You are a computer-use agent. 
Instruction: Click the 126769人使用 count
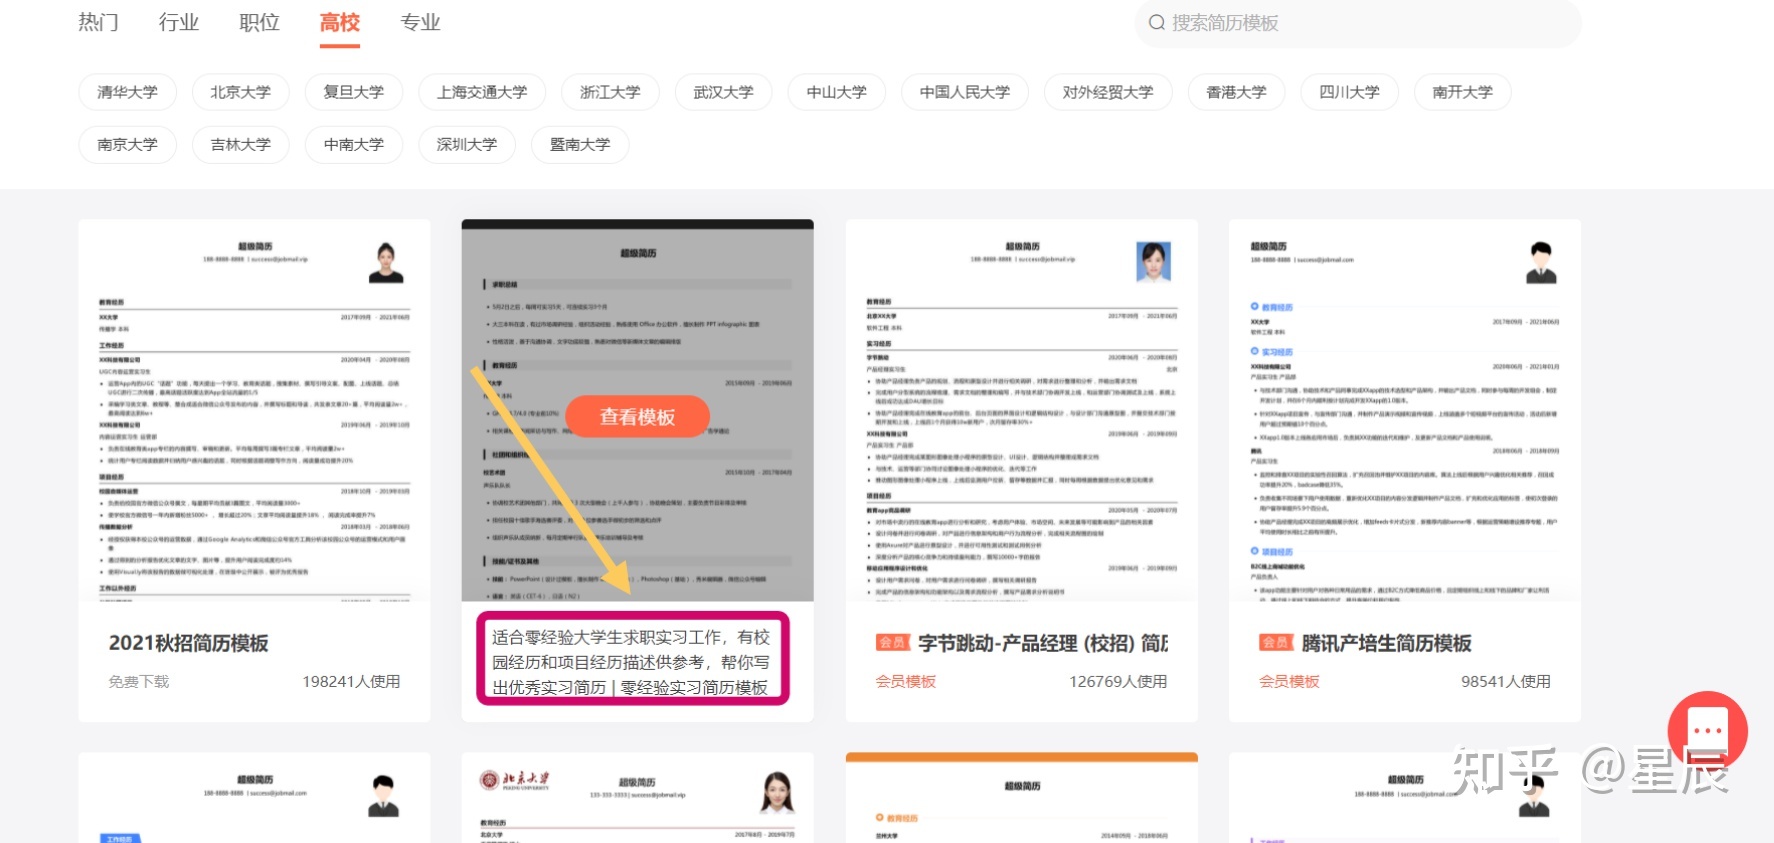coord(1118,681)
